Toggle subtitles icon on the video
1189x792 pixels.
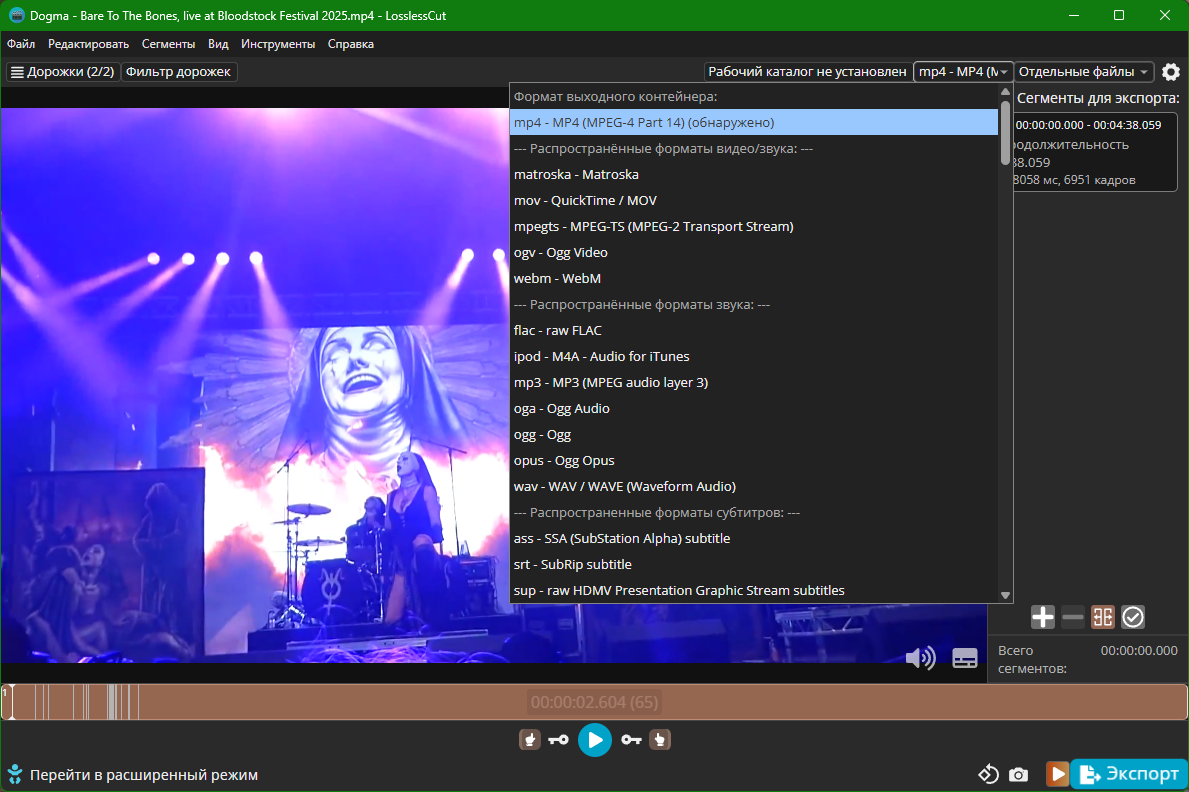(965, 658)
